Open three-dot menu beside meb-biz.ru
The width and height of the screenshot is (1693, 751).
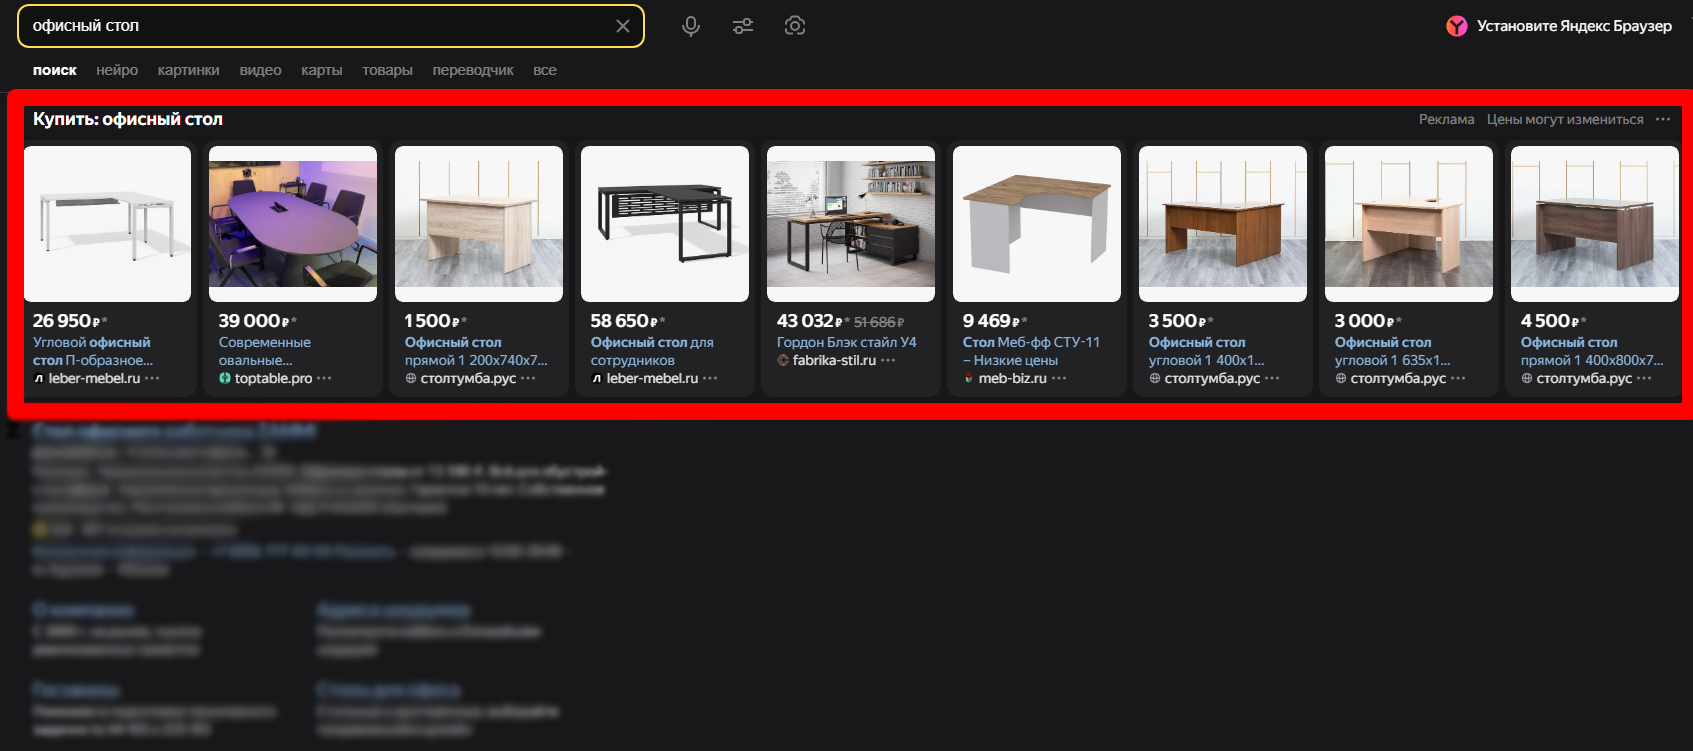(x=1059, y=378)
